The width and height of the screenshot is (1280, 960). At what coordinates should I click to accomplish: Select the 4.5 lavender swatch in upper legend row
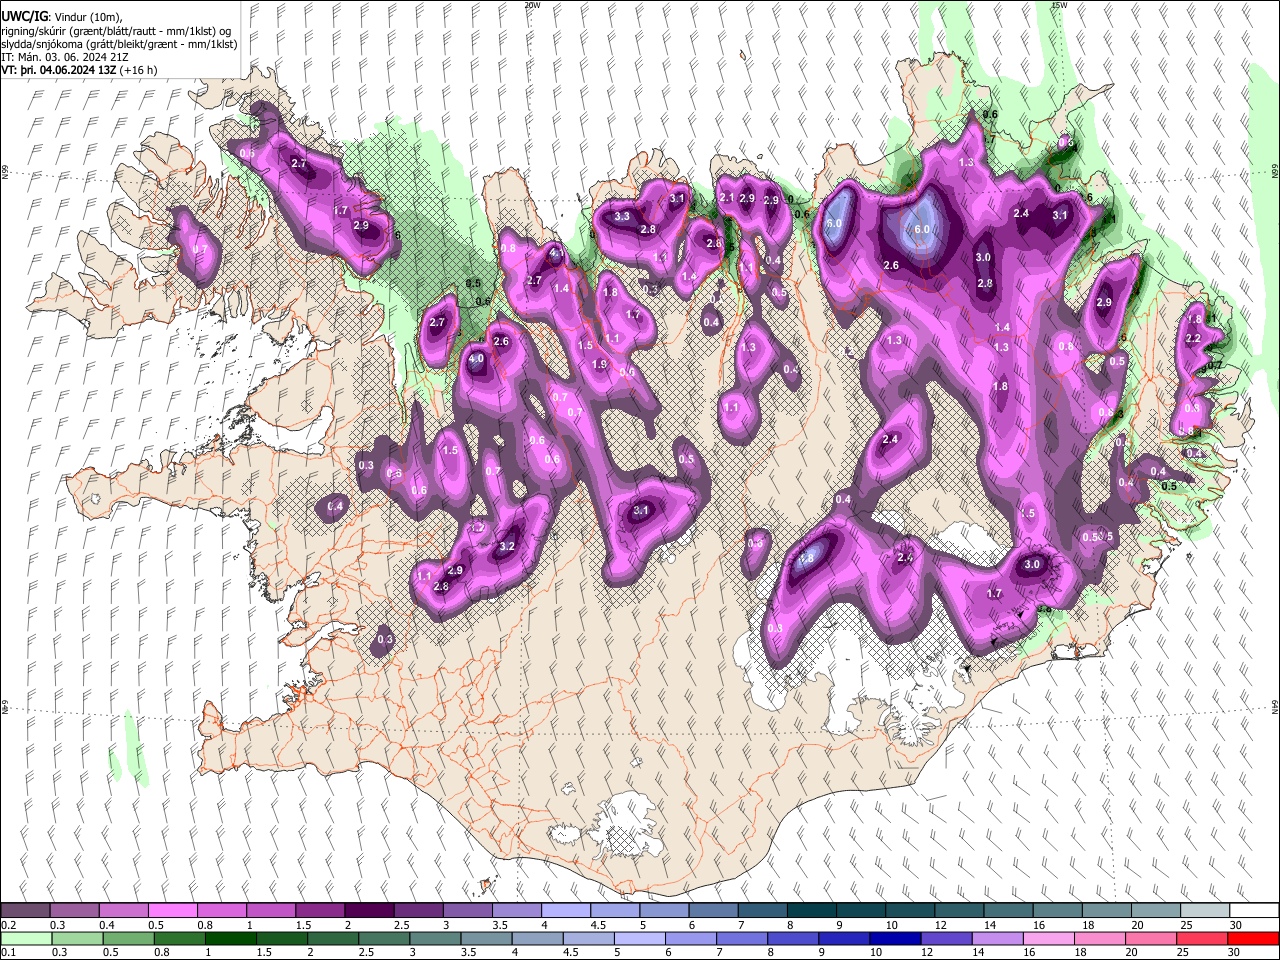(x=615, y=910)
